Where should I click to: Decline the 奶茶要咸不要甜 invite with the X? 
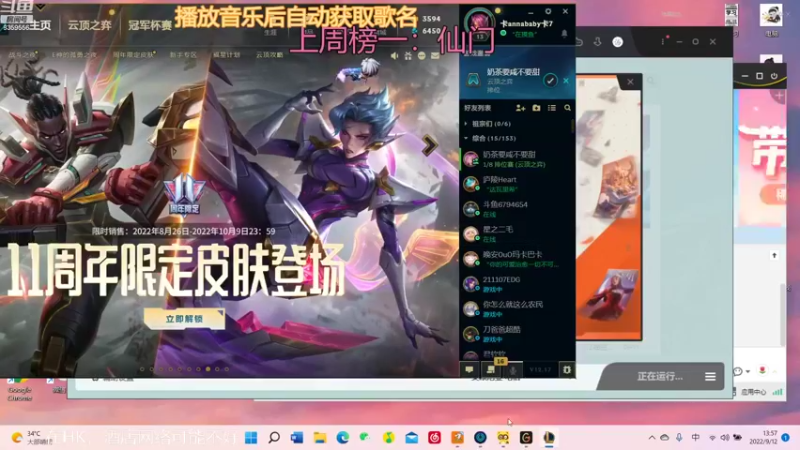(566, 81)
